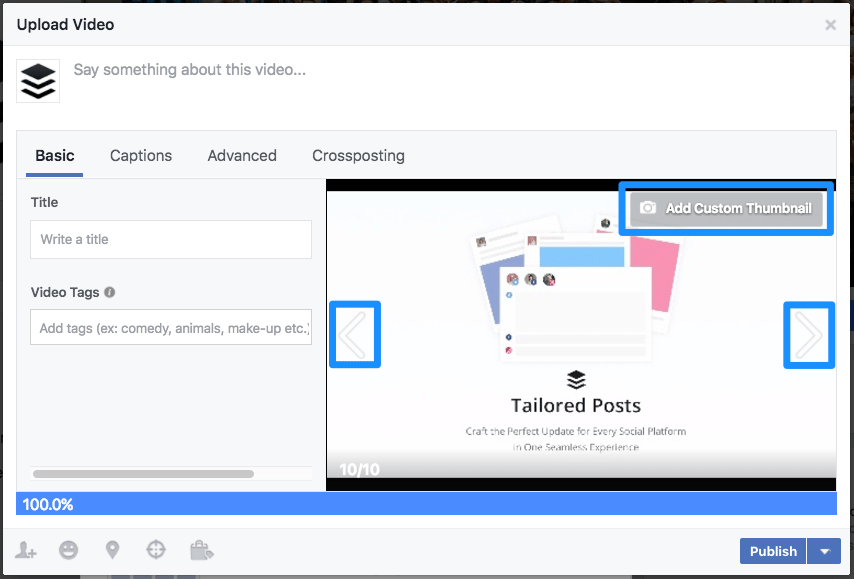Select the Advanced tab
Screen dimensions: 854x579
pos(242,156)
